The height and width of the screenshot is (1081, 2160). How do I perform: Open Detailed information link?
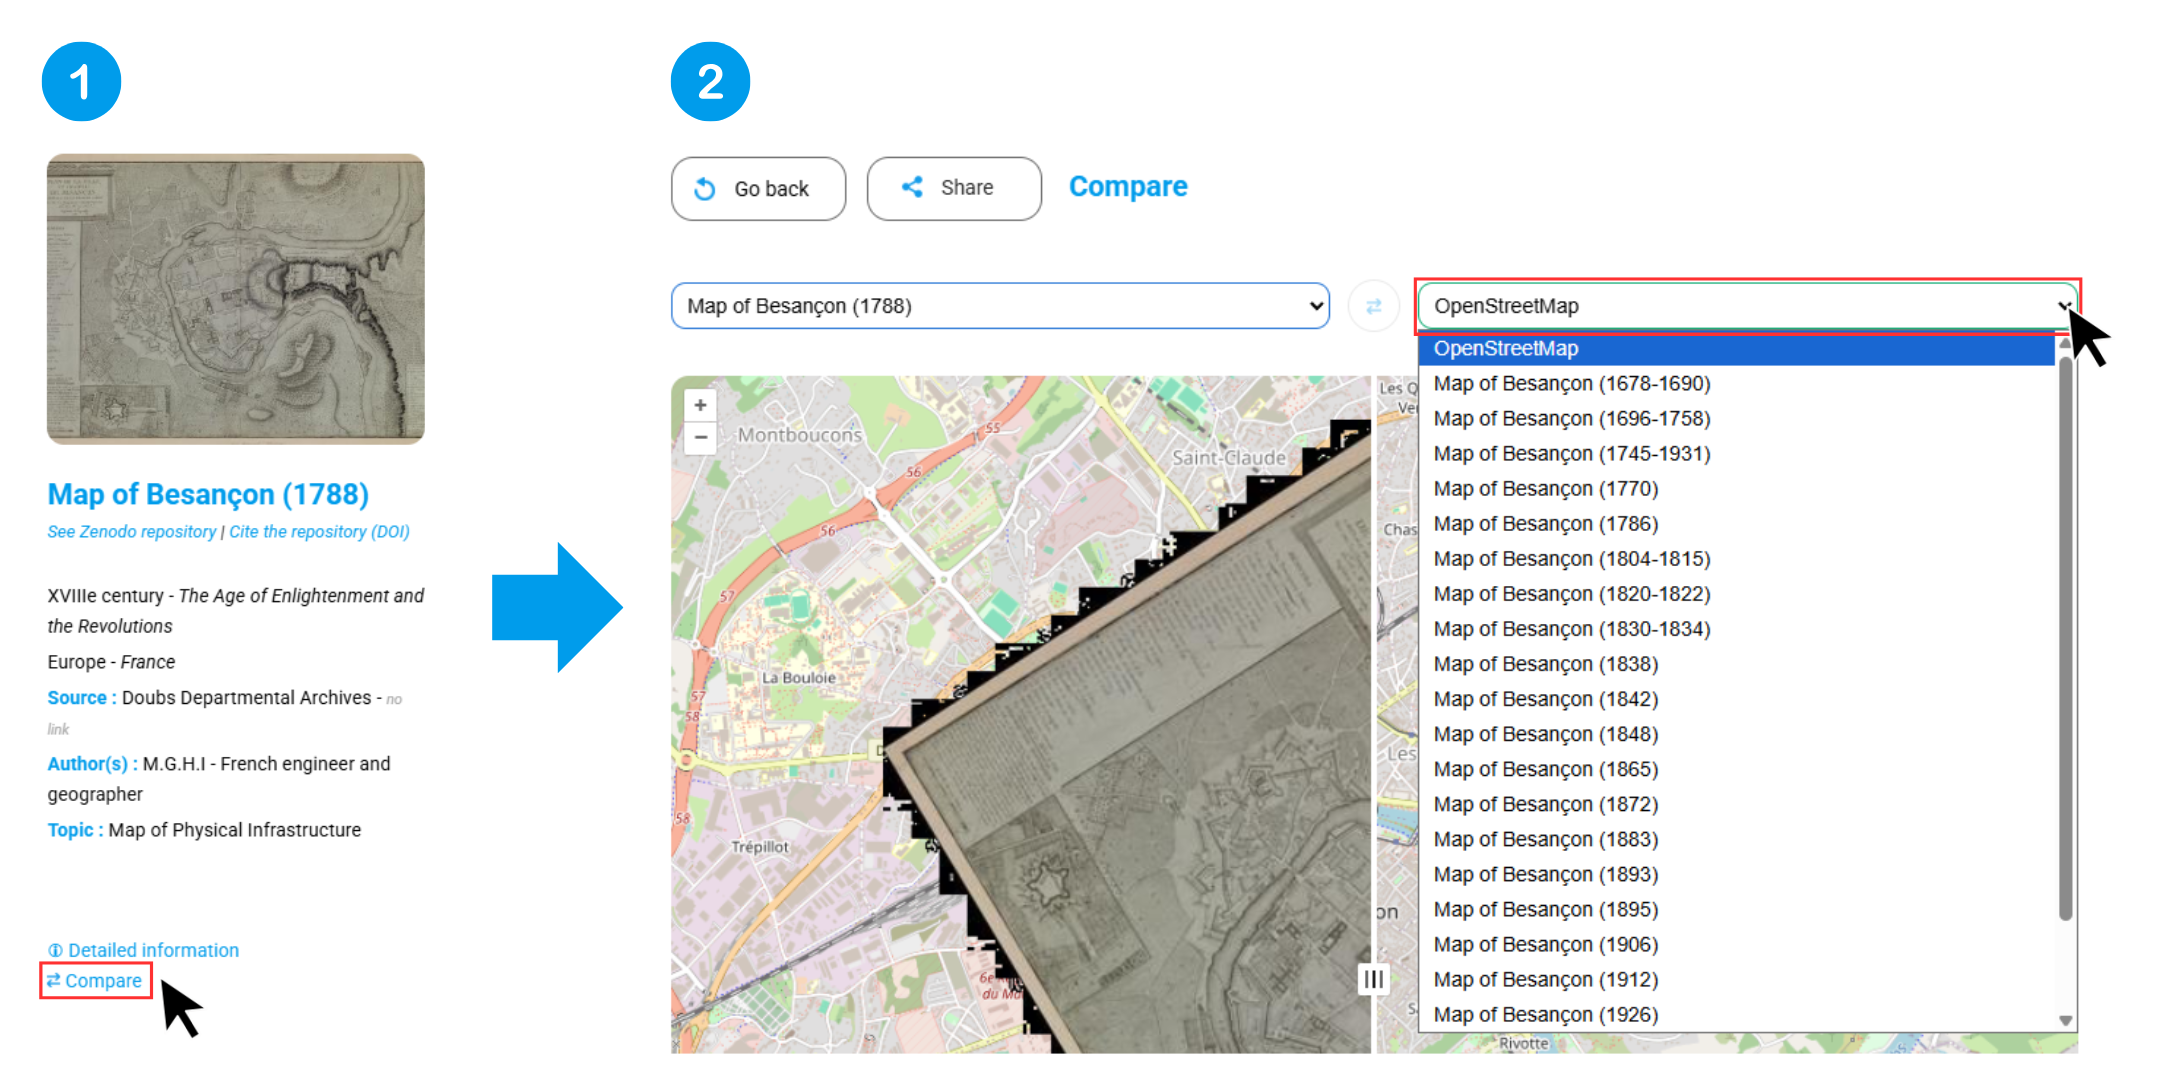point(144,950)
